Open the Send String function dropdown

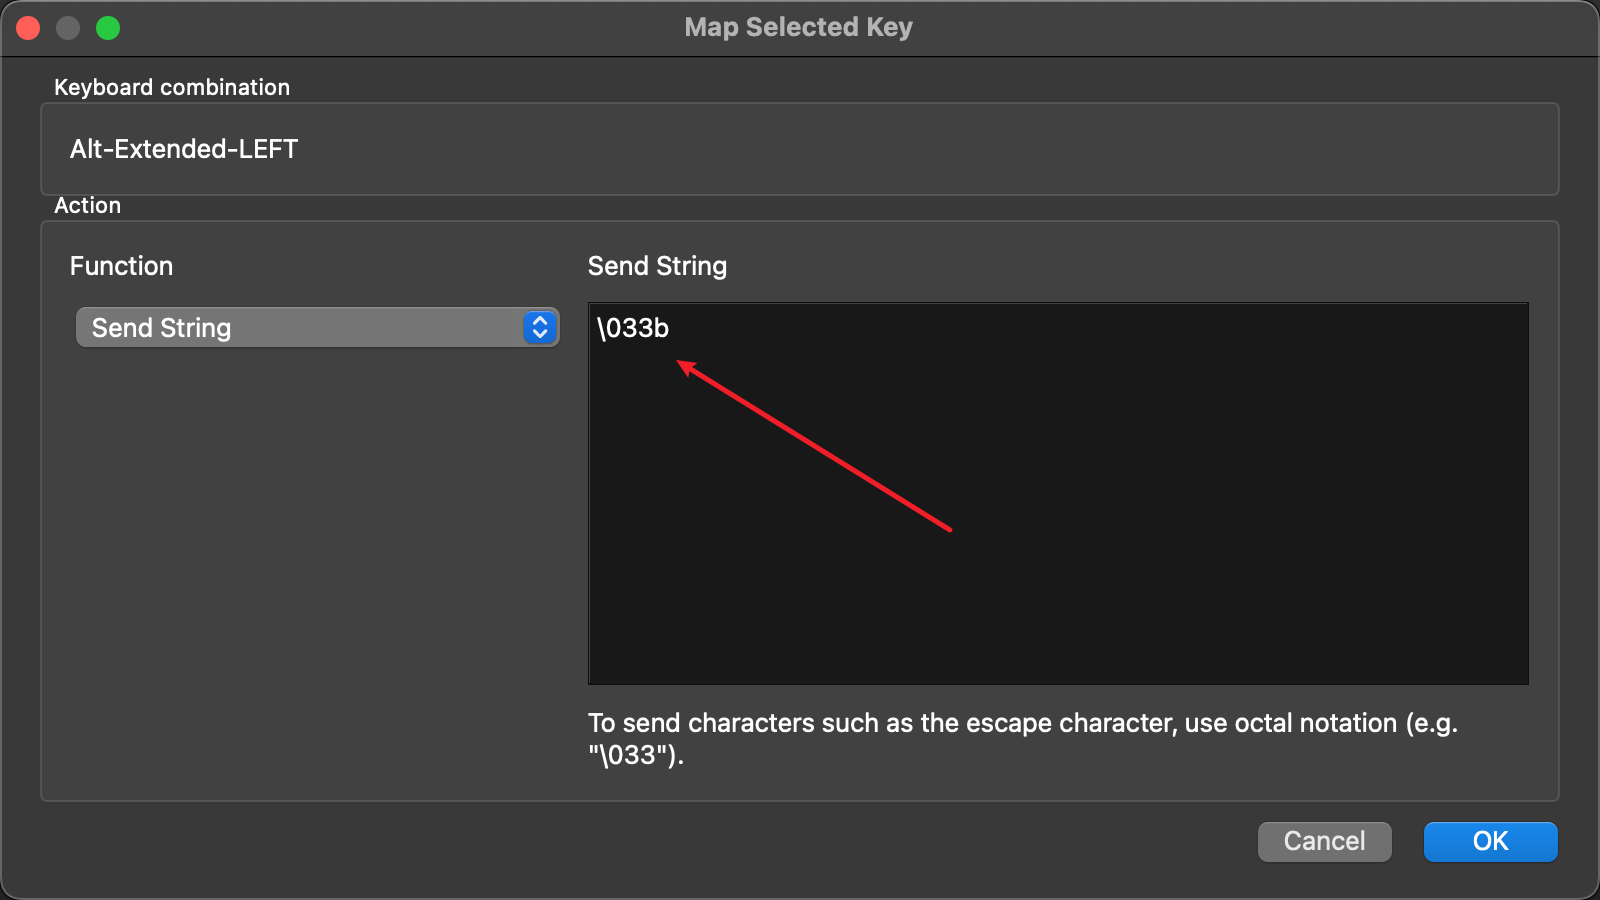[300, 327]
